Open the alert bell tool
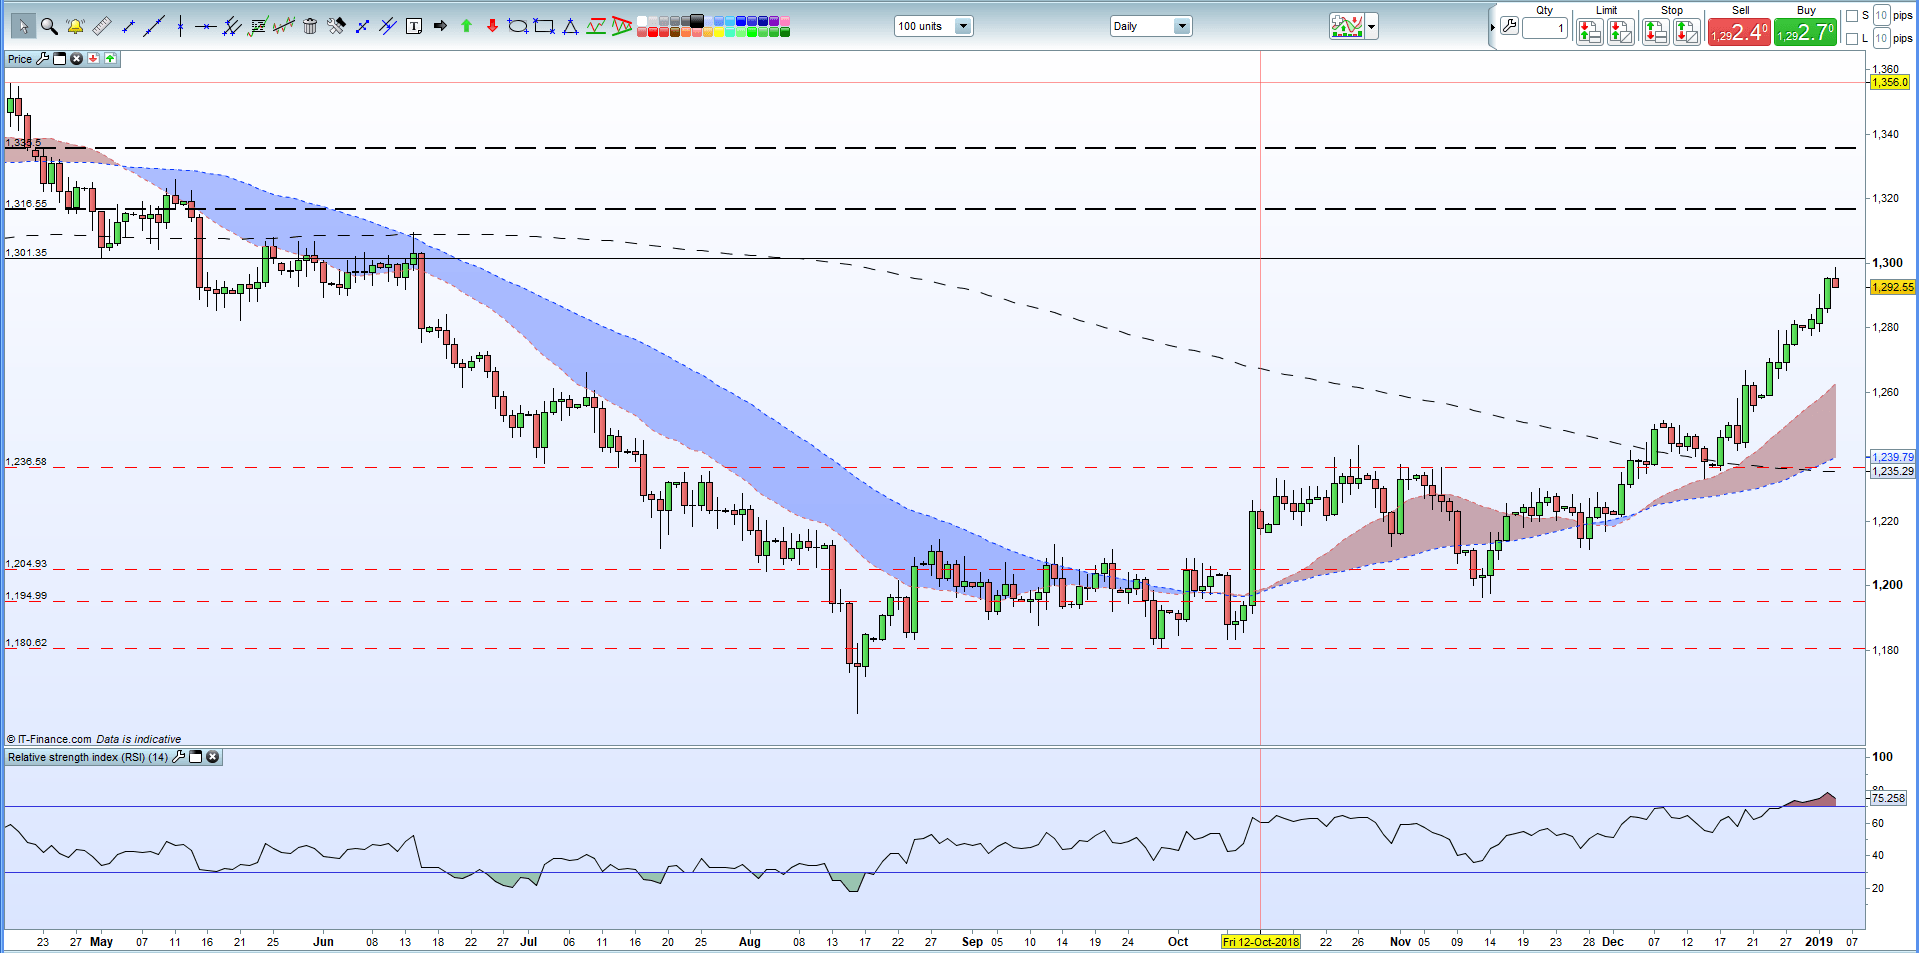Viewport: 1919px width, 953px height. click(75, 26)
